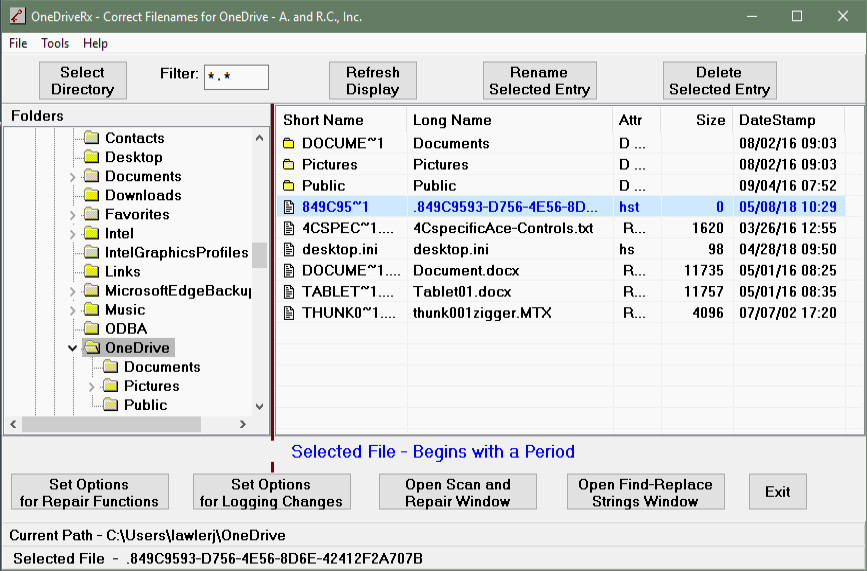Open Scan and Repair Window

pos(457,492)
